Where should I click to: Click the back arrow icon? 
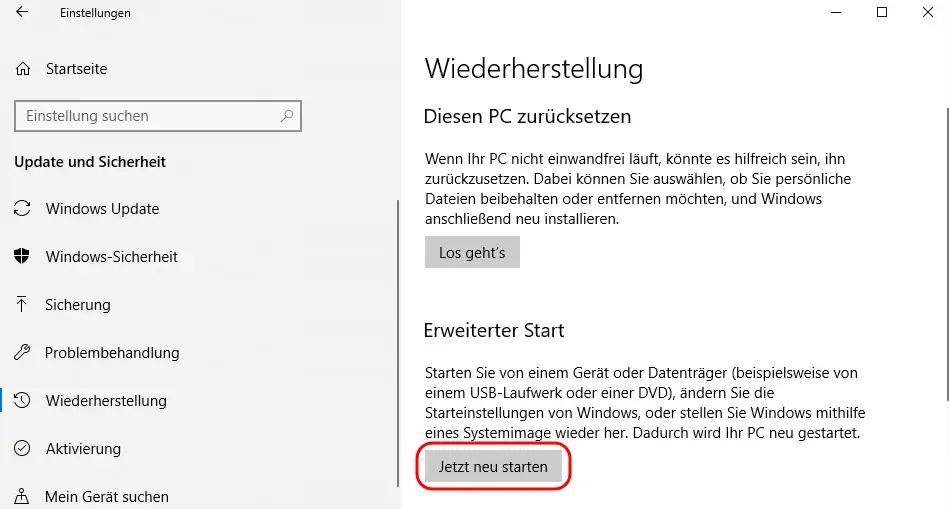click(22, 13)
